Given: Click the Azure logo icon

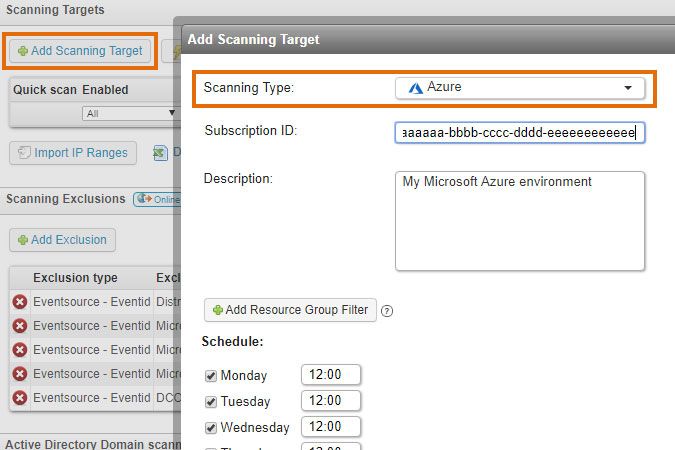Looking at the screenshot, I should click(415, 88).
